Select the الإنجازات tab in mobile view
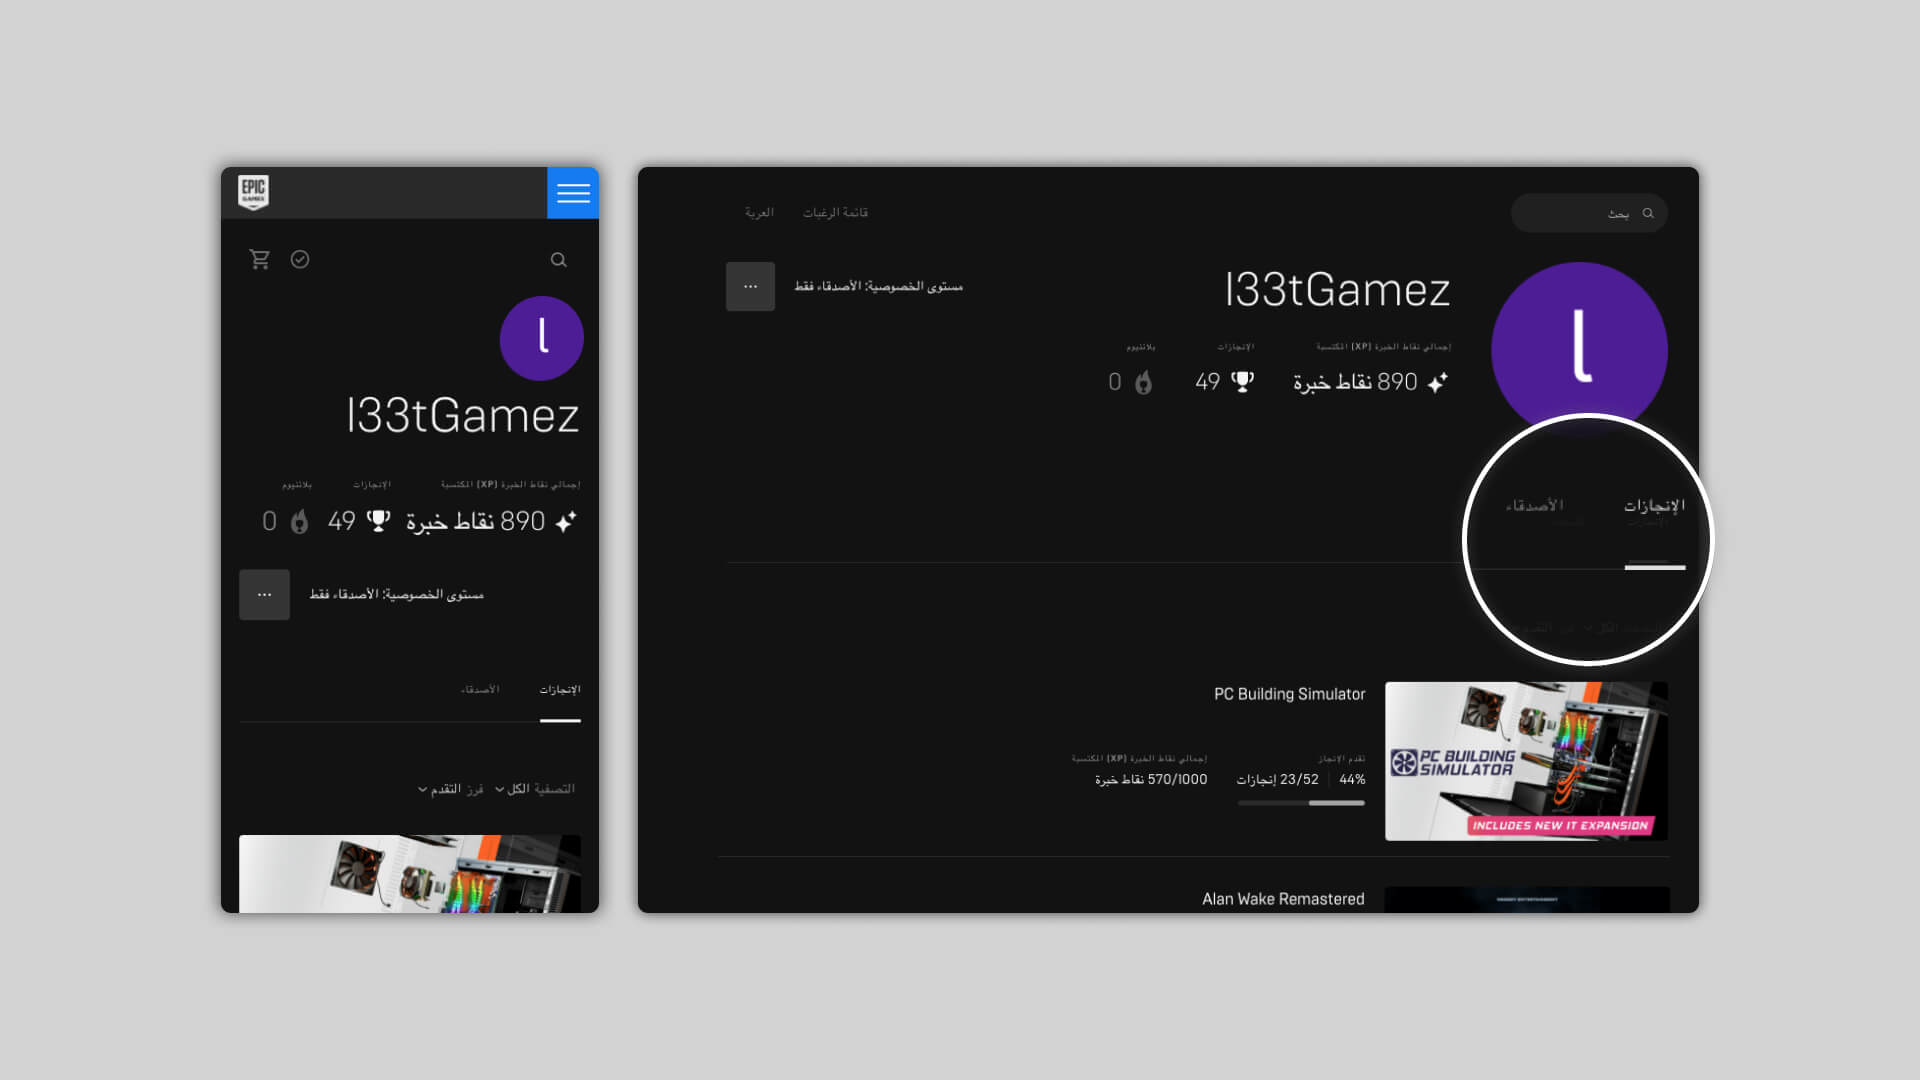1920x1080 pixels. (x=560, y=690)
